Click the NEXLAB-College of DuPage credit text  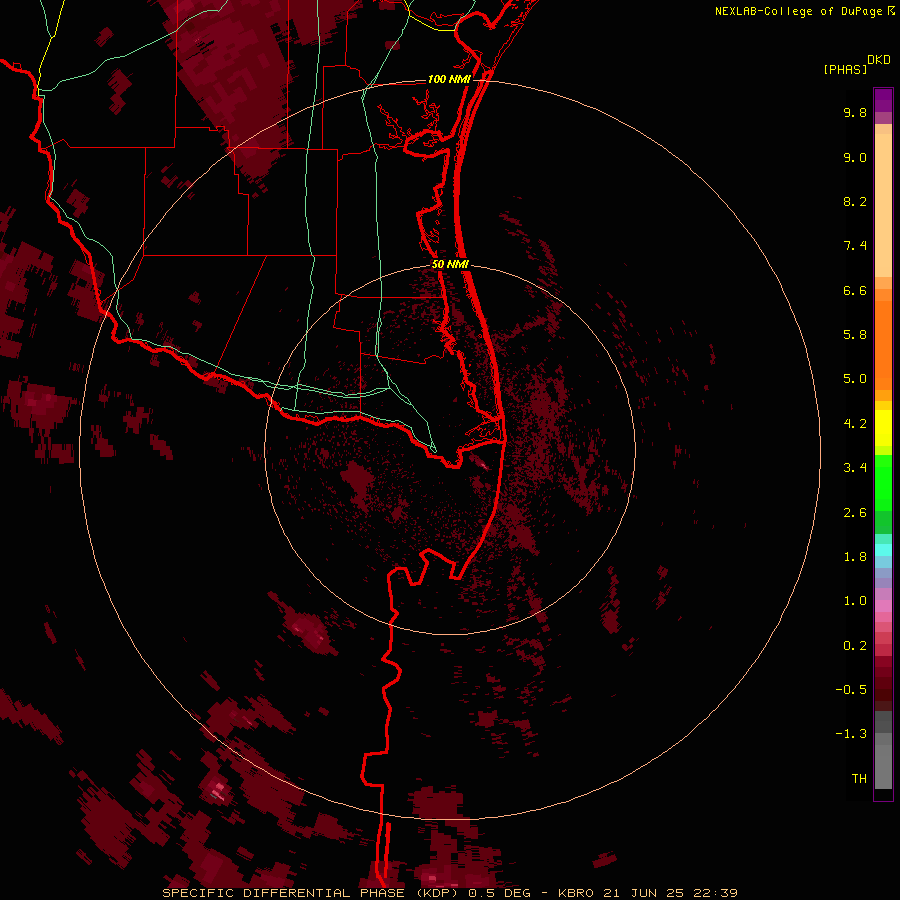tap(800, 11)
